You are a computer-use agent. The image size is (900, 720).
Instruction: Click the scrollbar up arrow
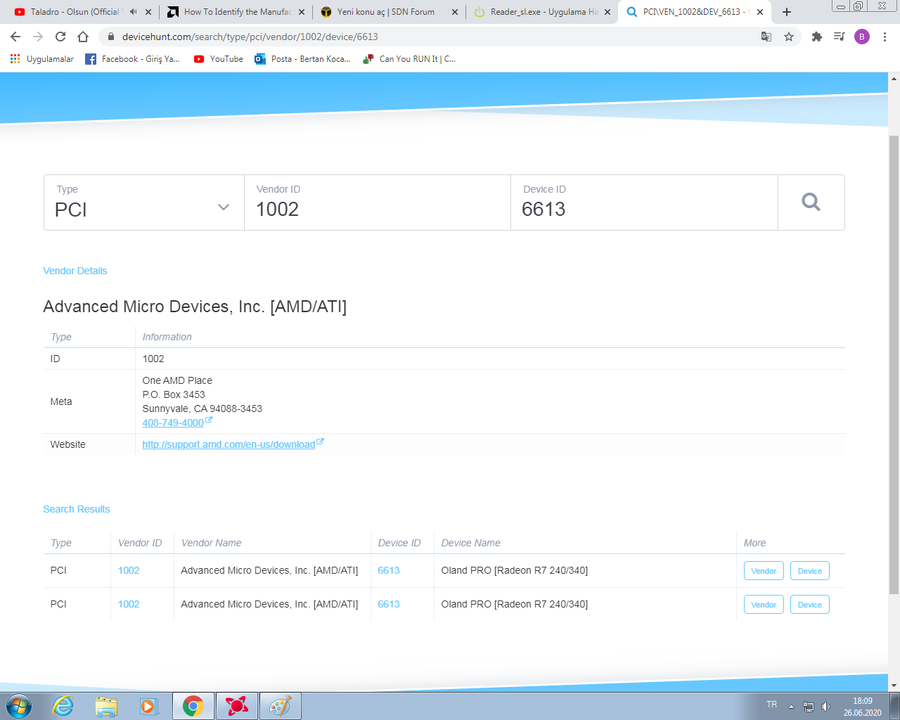pyautogui.click(x=894, y=79)
